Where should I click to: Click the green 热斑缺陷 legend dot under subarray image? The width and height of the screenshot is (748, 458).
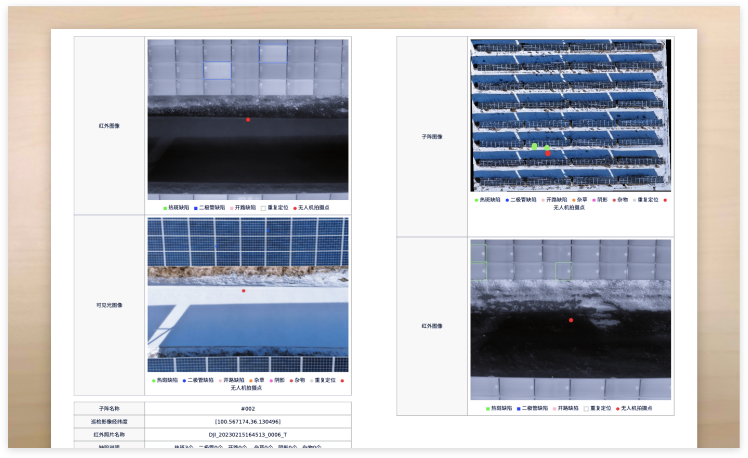tap(476, 199)
